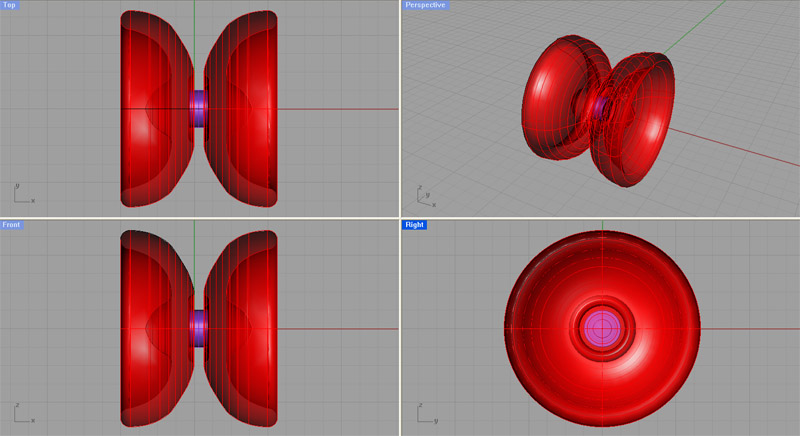800x436 pixels.
Task: Click the Right viewport title label
Action: tap(414, 225)
